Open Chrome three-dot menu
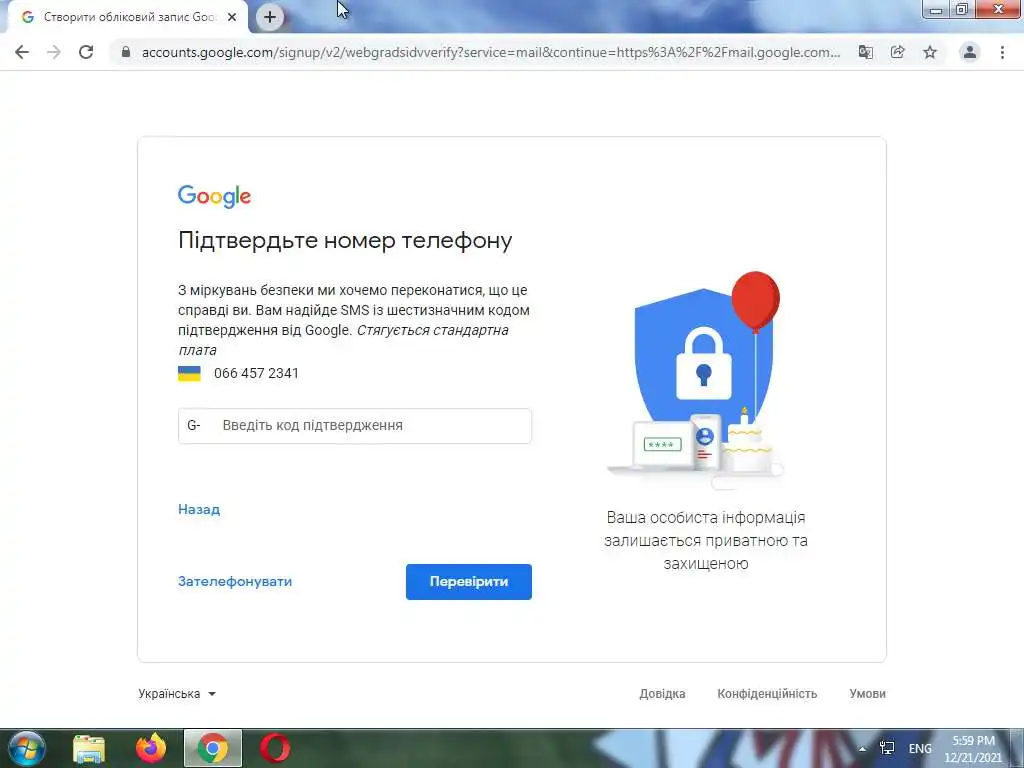 point(1002,52)
